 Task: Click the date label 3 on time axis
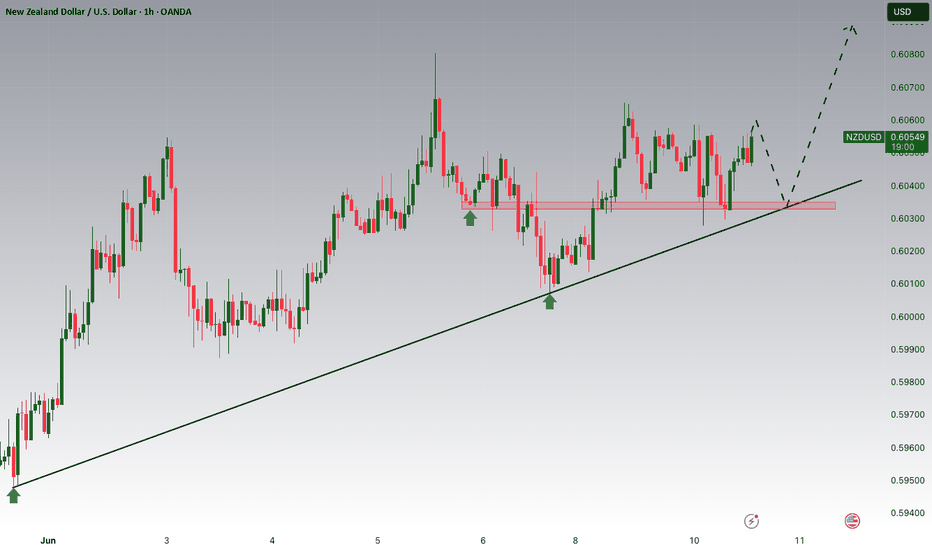tap(166, 540)
